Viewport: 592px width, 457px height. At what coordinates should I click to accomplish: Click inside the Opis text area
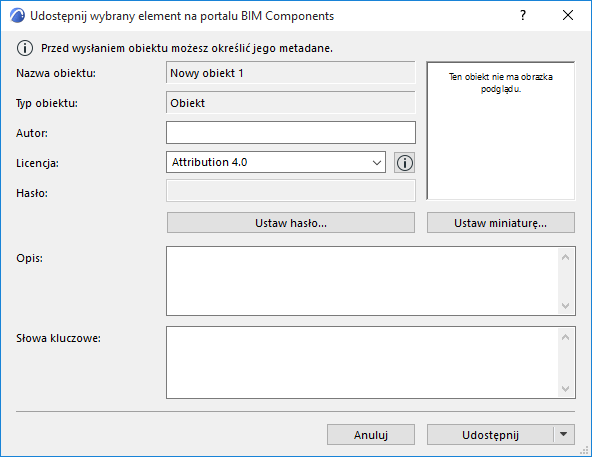(x=362, y=281)
